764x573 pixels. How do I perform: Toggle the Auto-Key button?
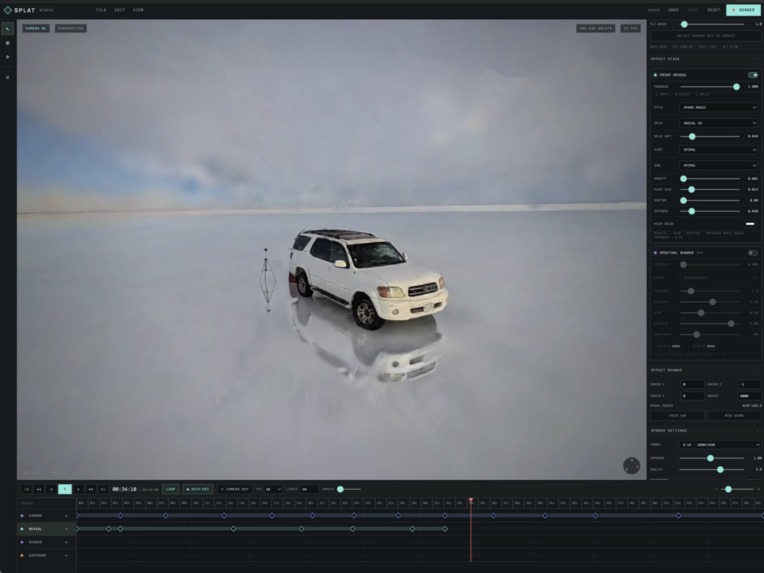(x=198, y=489)
